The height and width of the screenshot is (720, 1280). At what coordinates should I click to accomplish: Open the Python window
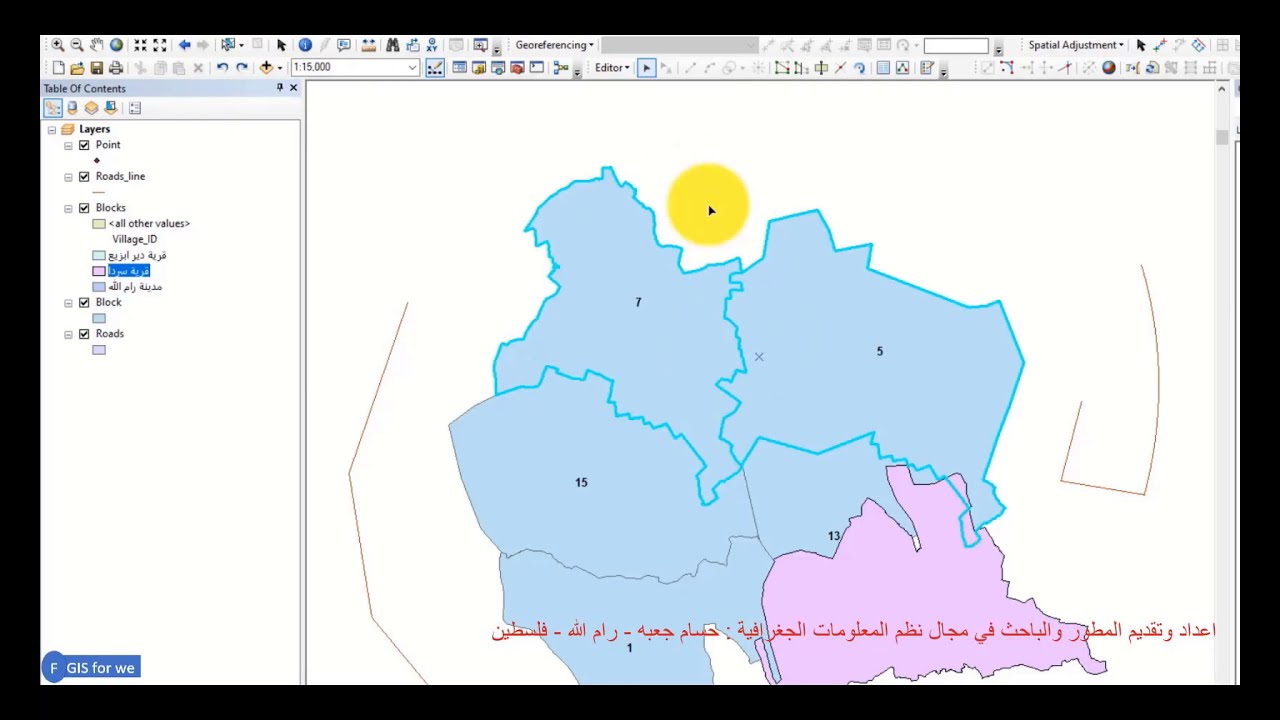click(x=537, y=68)
